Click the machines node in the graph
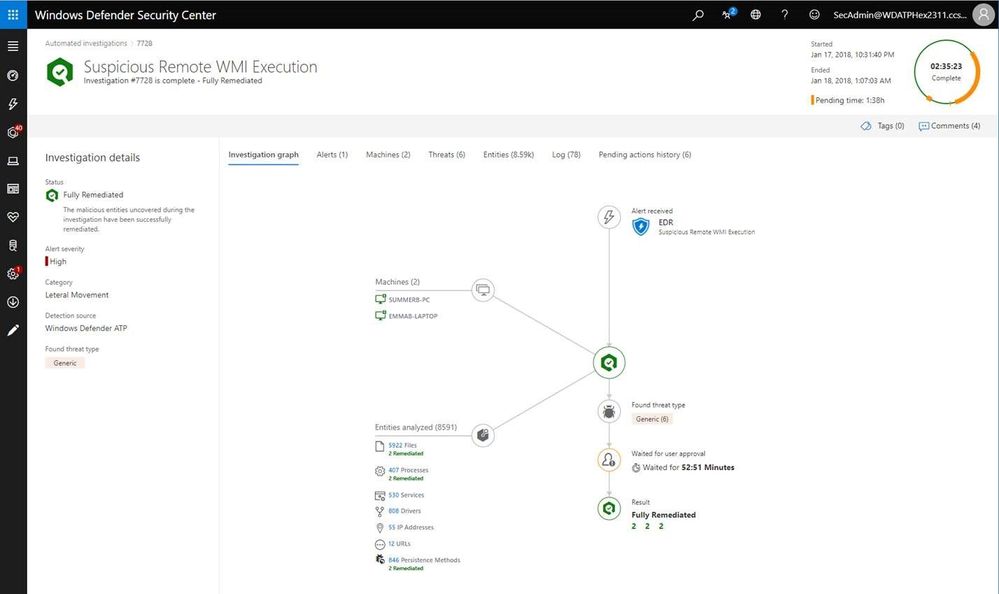This screenshot has width=999, height=594. tap(483, 290)
